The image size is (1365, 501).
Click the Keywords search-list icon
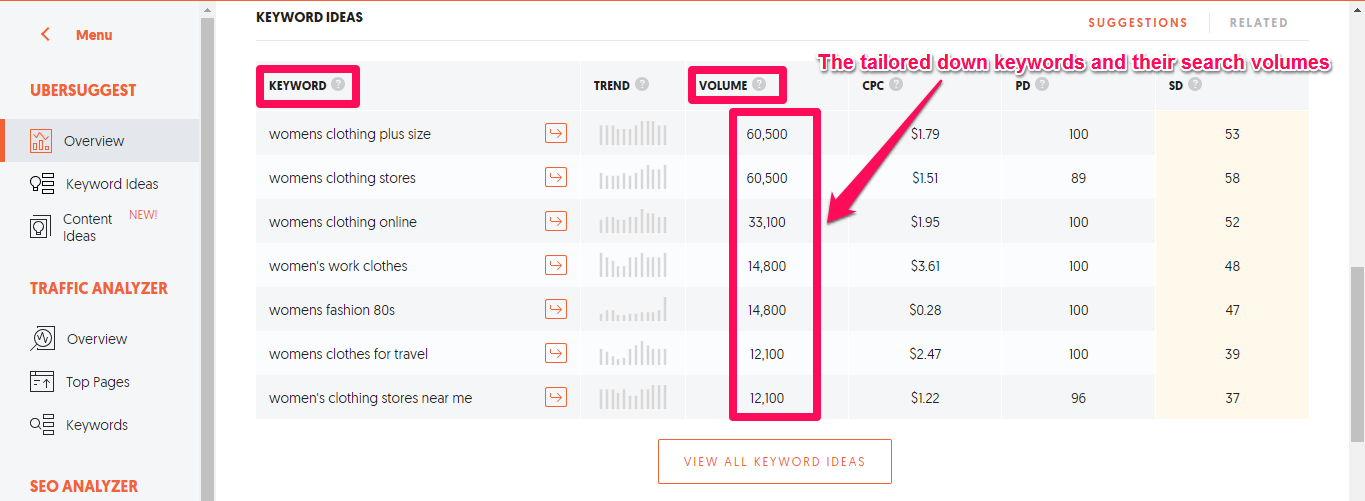pyautogui.click(x=42, y=425)
